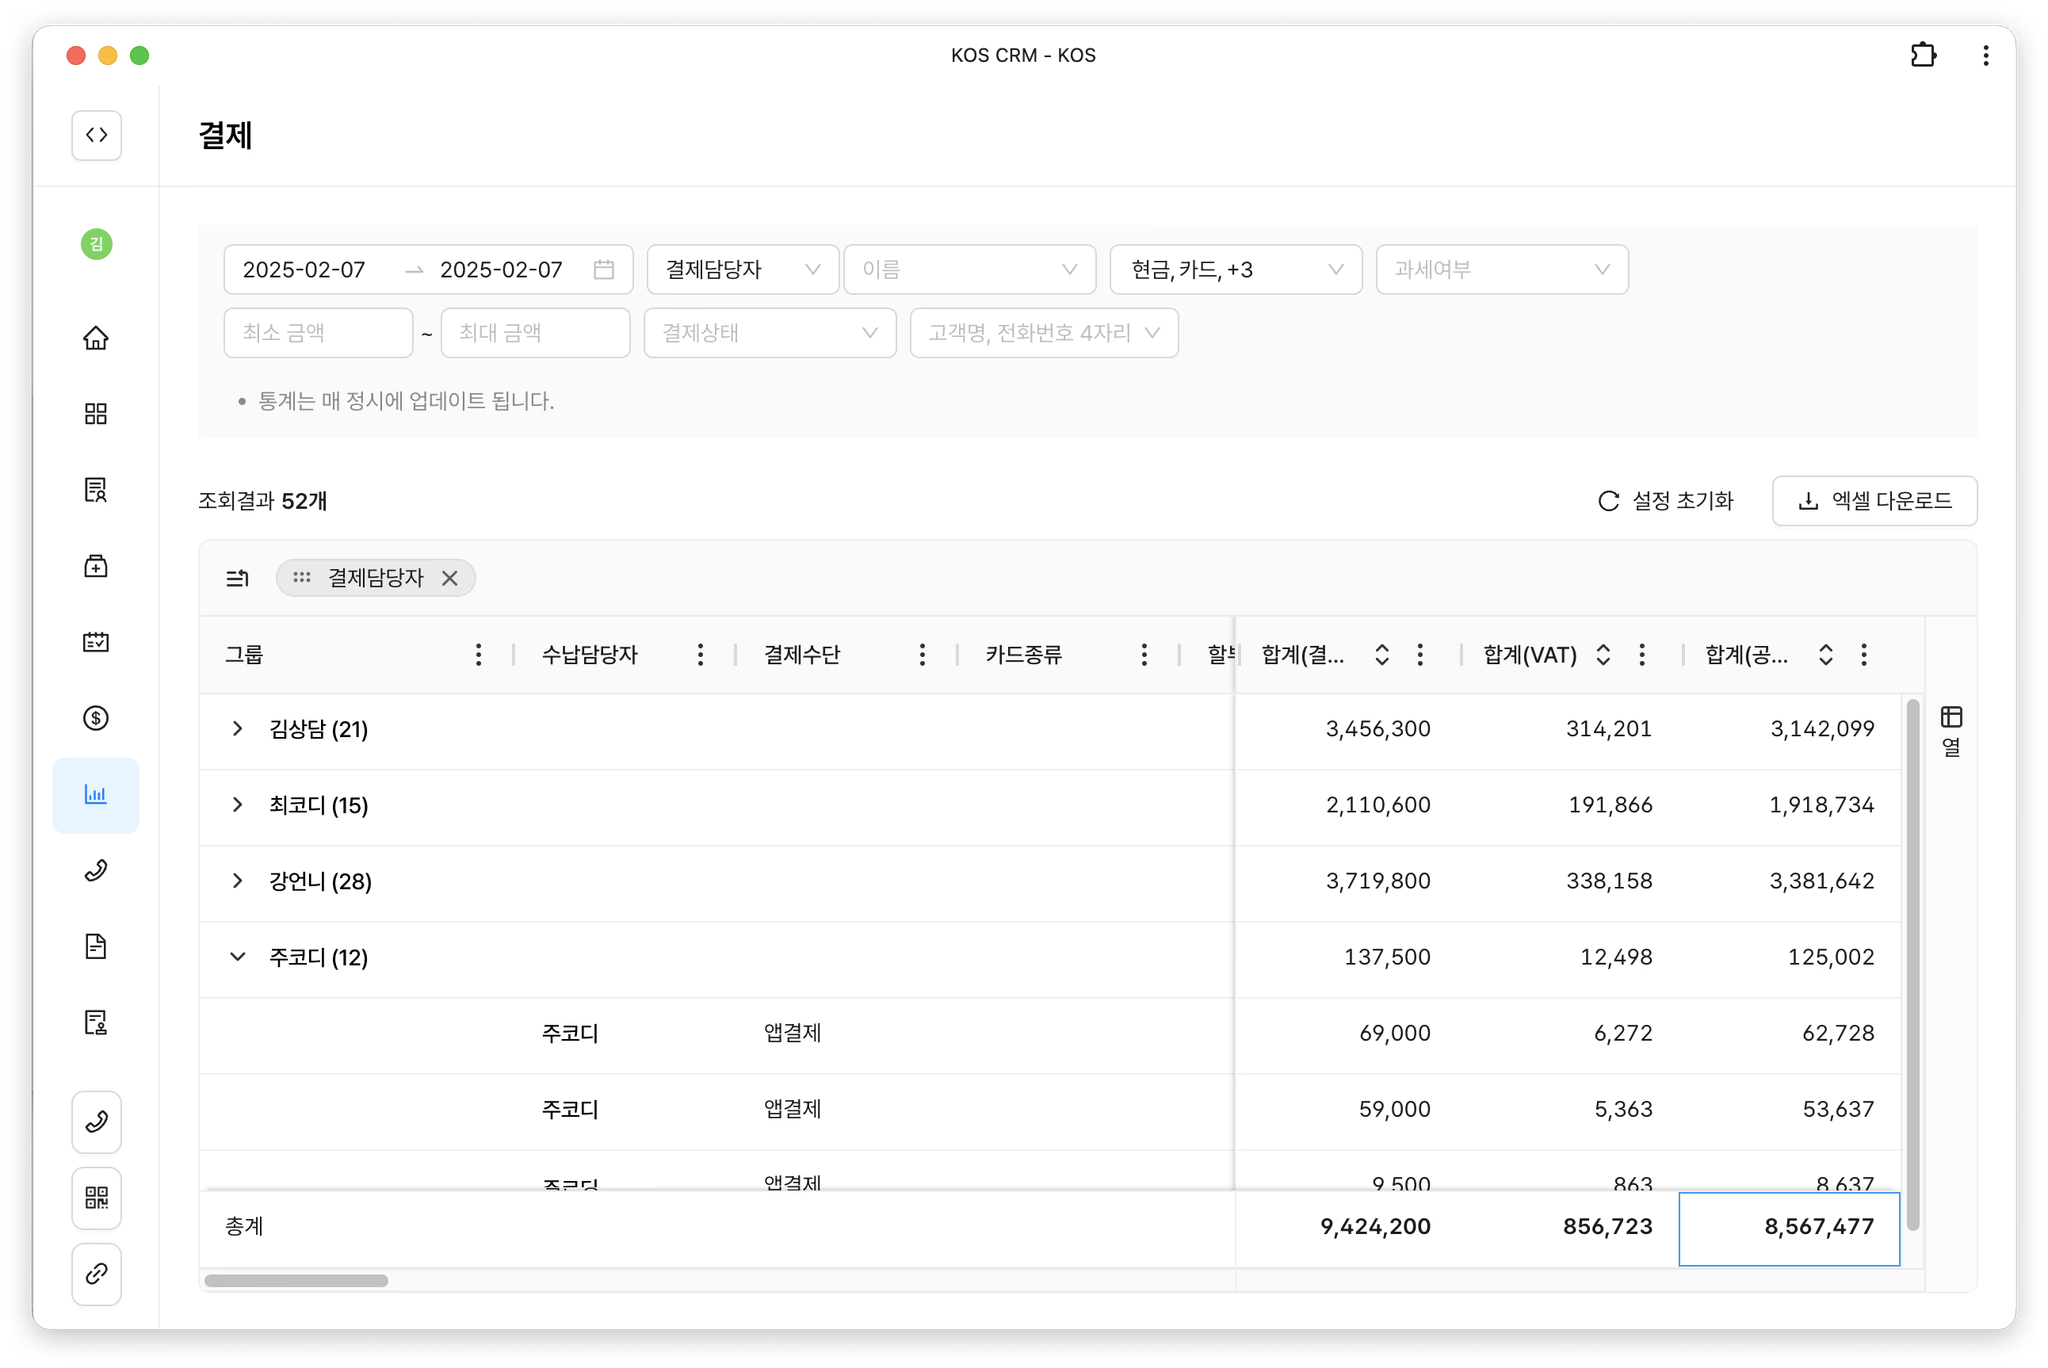The height and width of the screenshot is (1368, 2048).
Task: Toggle sort on 합계(결... column
Action: click(x=1382, y=655)
